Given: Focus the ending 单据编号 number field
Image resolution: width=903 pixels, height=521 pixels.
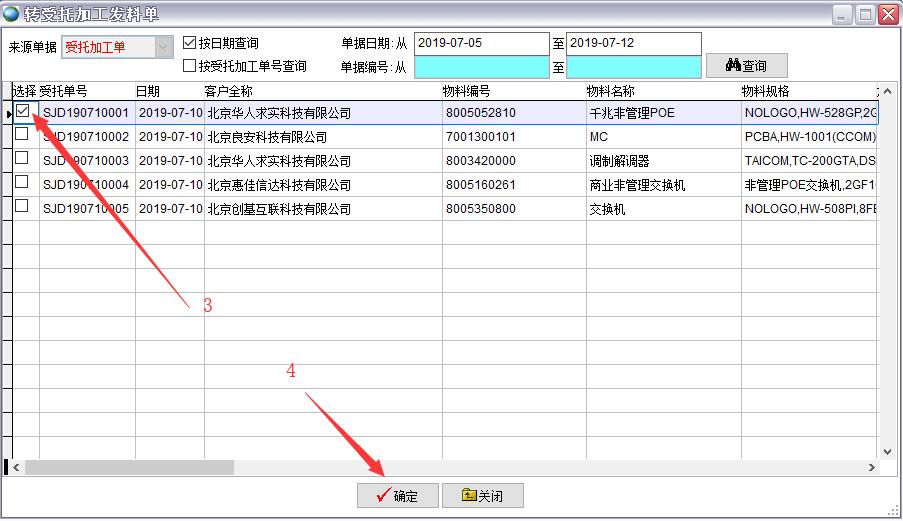Looking at the screenshot, I should (633, 67).
